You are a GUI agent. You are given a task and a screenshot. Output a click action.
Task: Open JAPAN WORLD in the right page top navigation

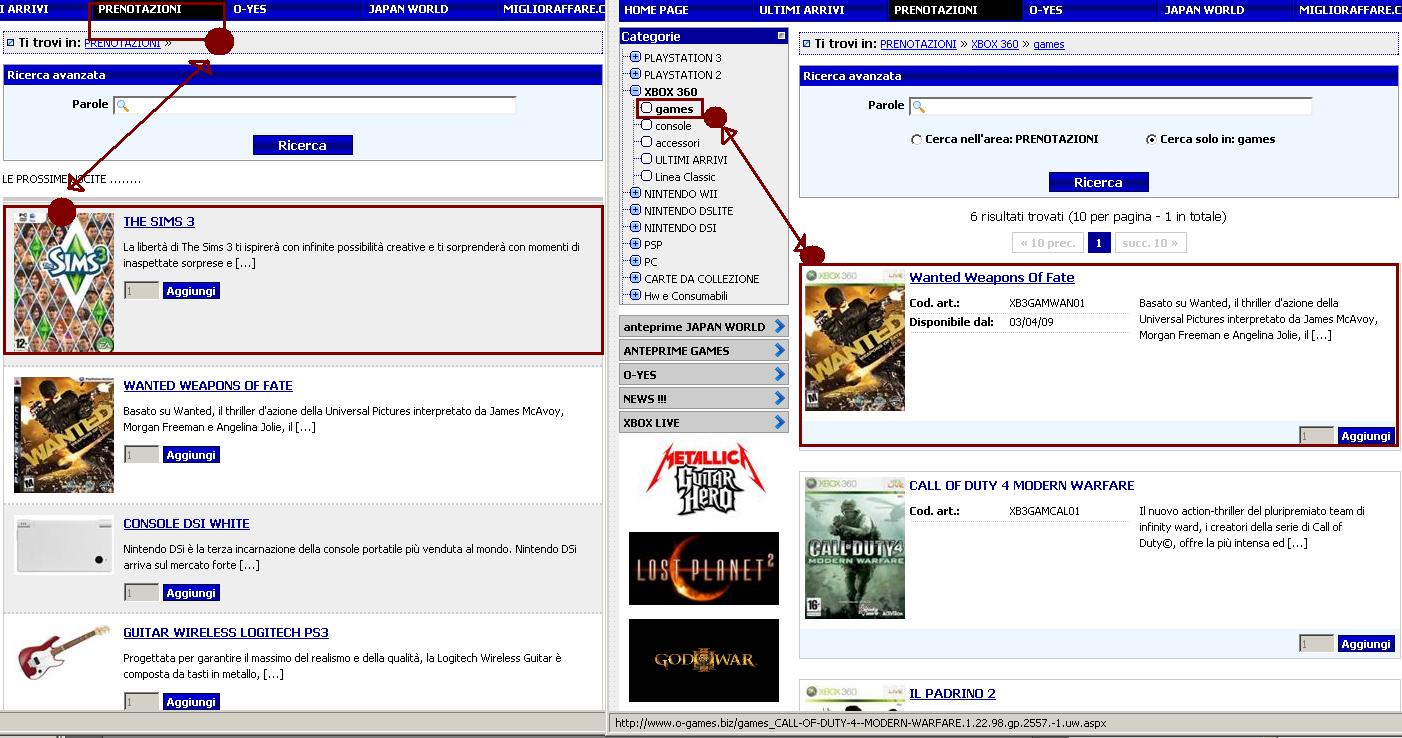coord(1205,10)
